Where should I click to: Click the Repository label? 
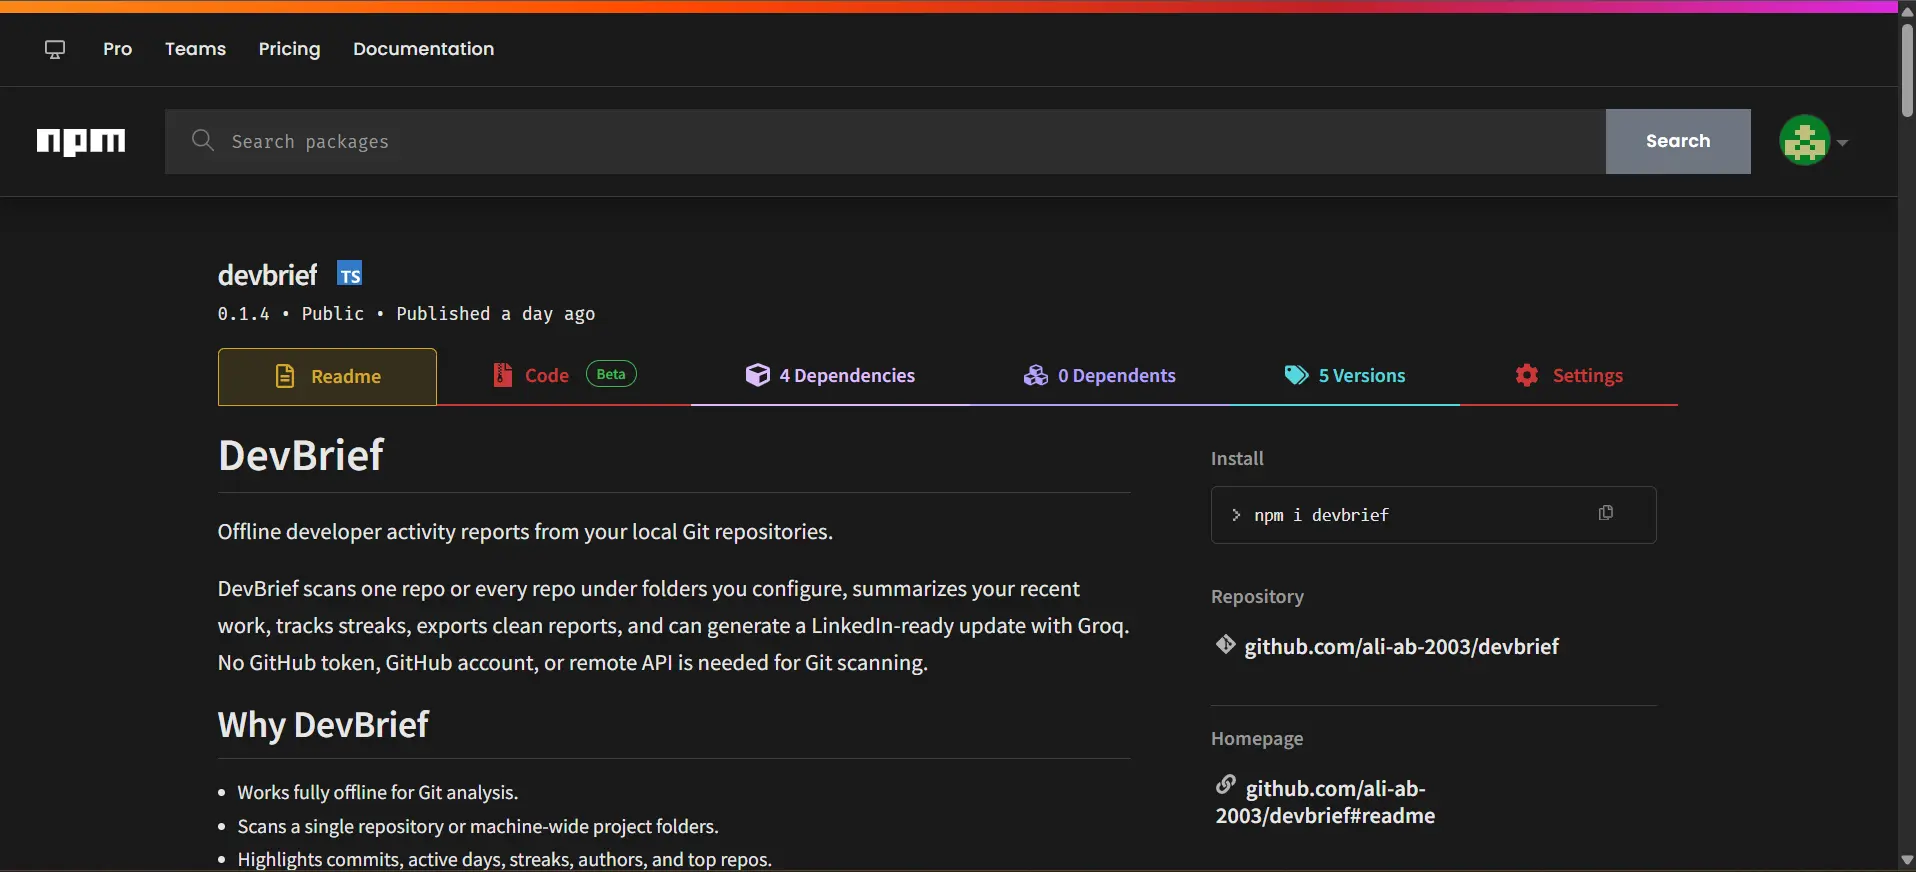pos(1257,597)
